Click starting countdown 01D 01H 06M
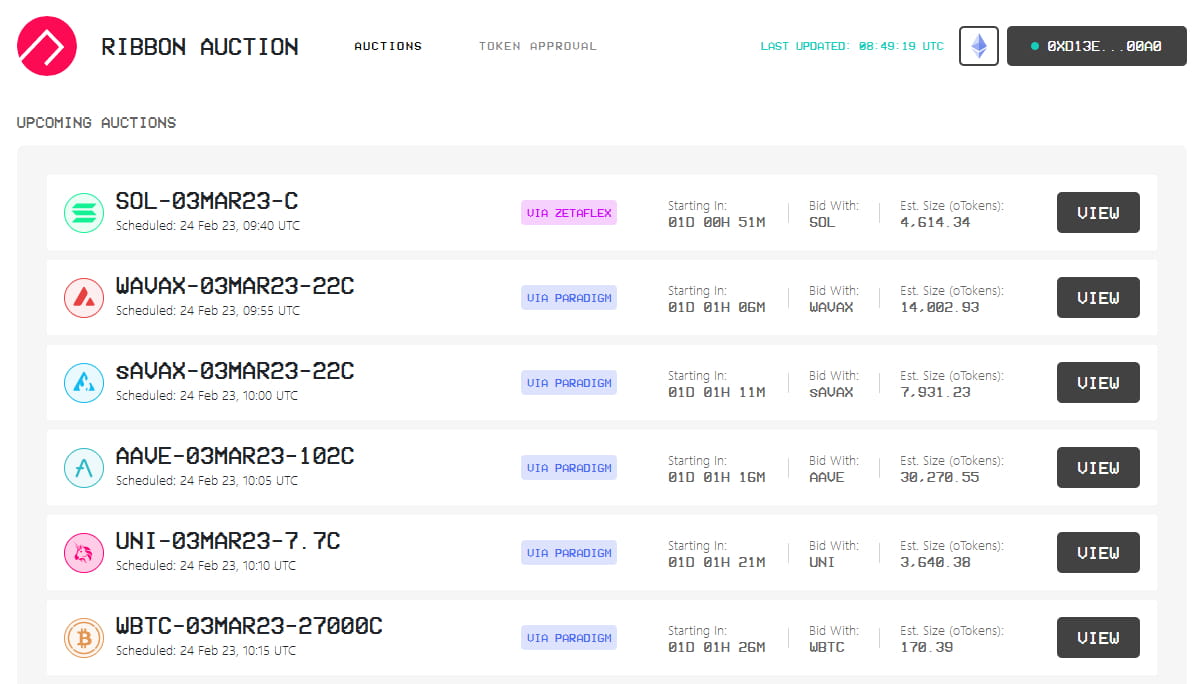 coord(717,308)
